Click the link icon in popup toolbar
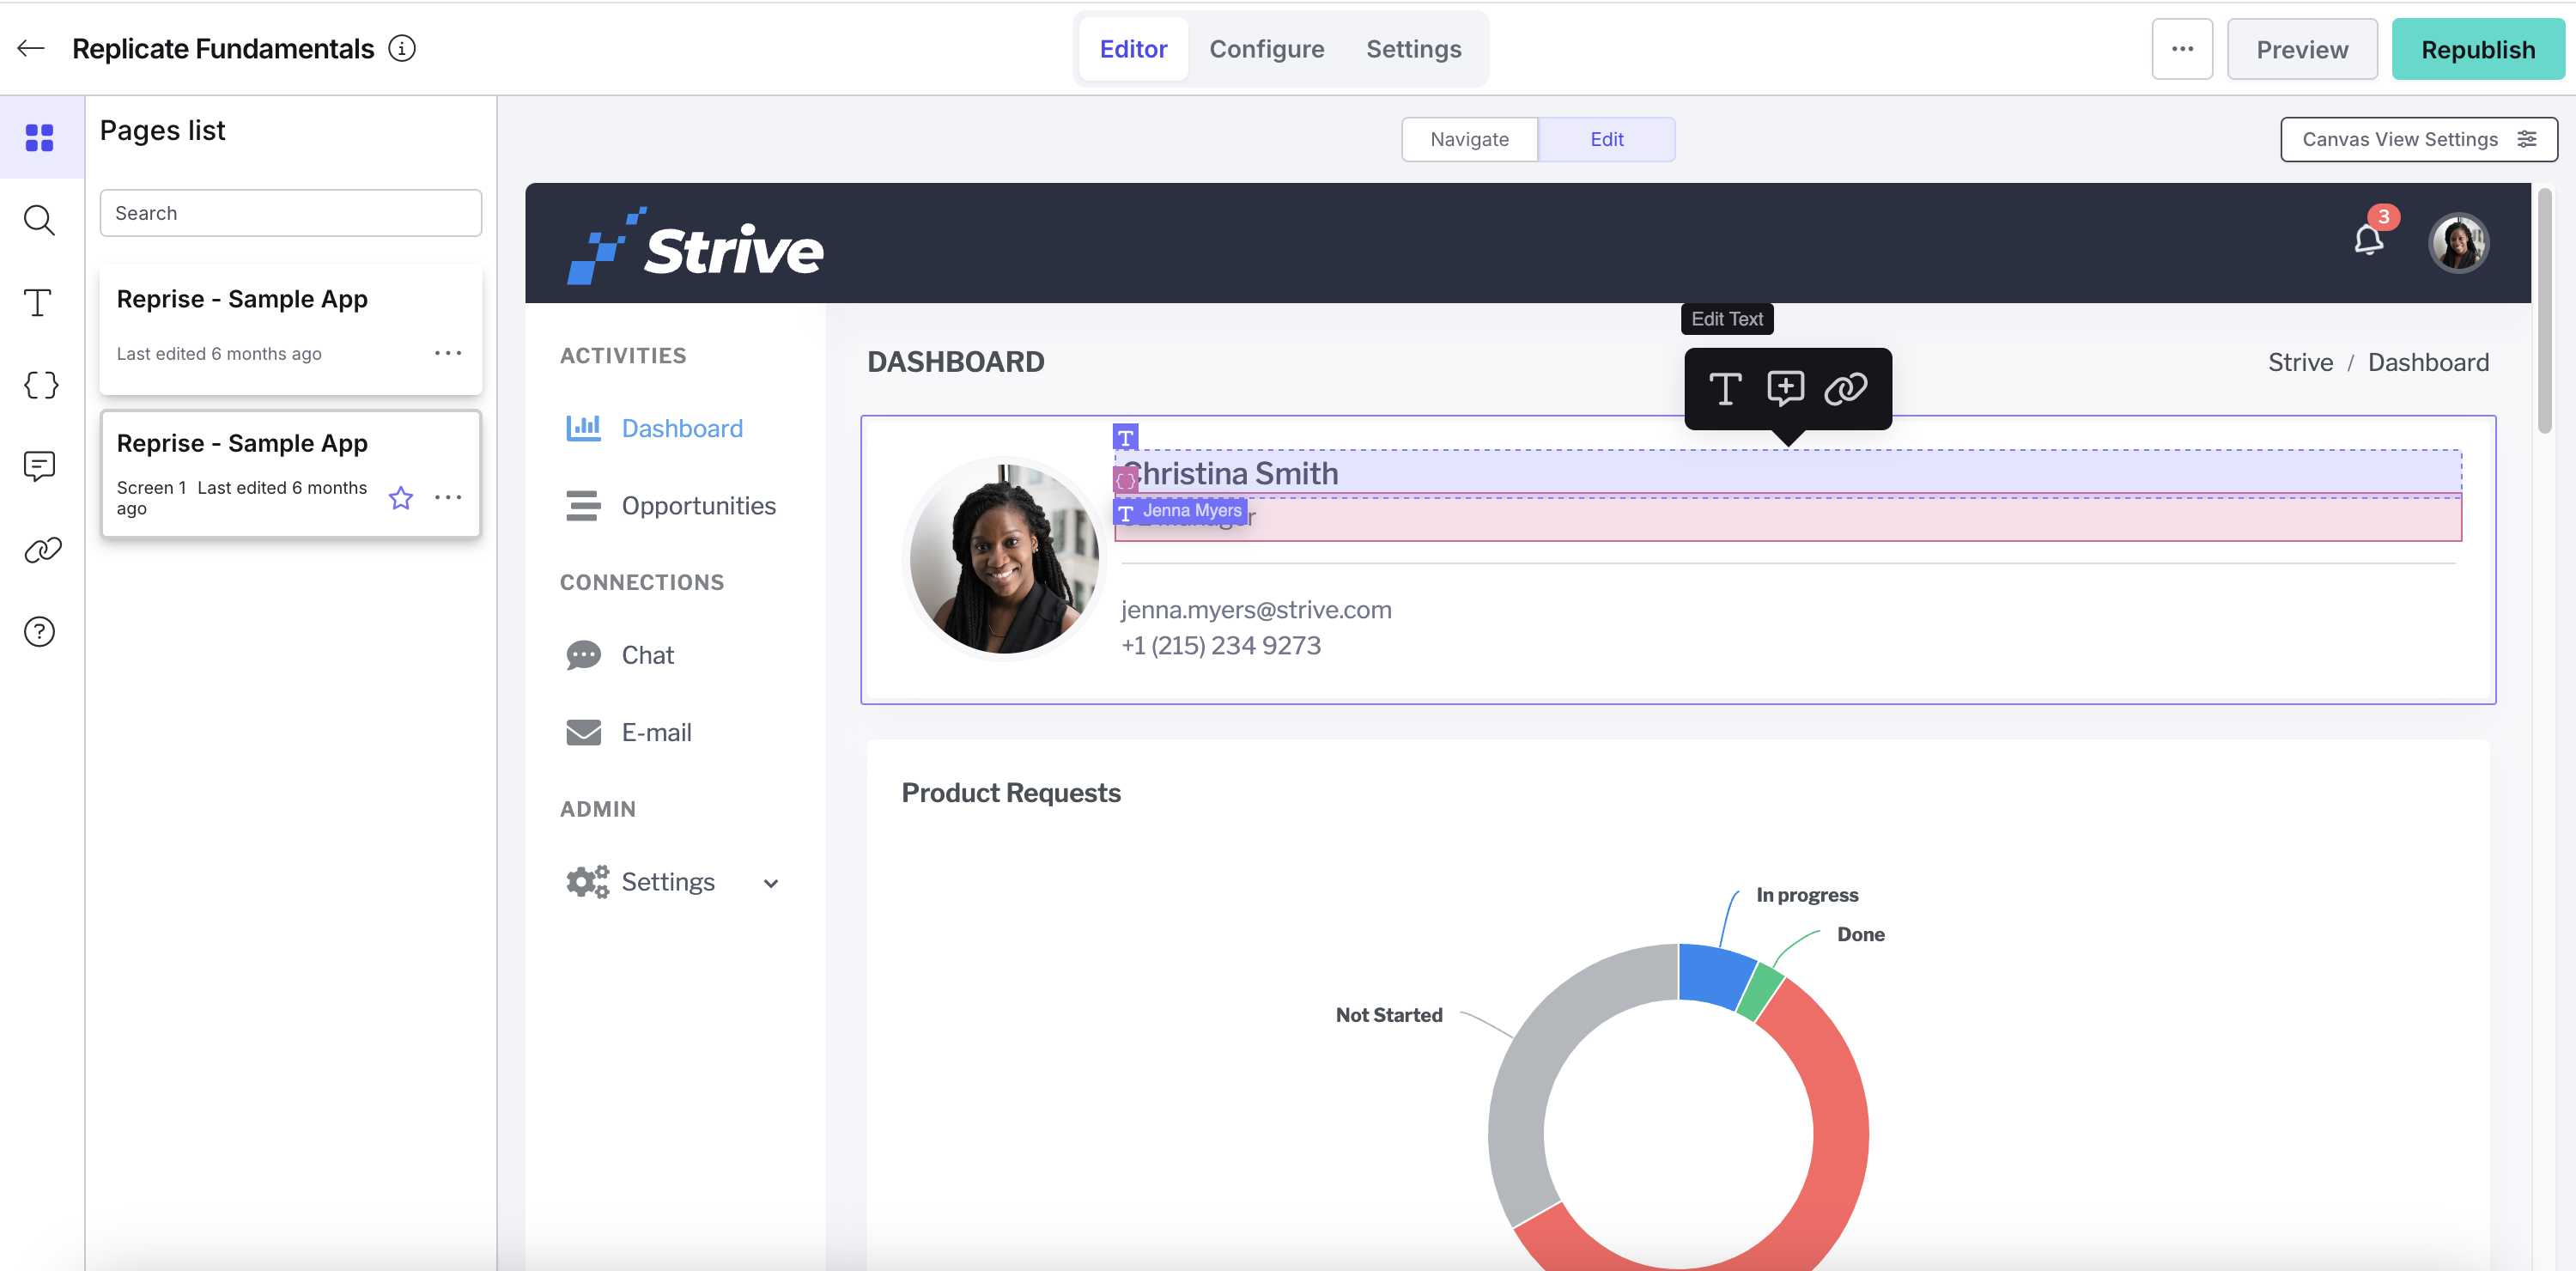The image size is (2576, 1271). (x=1846, y=388)
